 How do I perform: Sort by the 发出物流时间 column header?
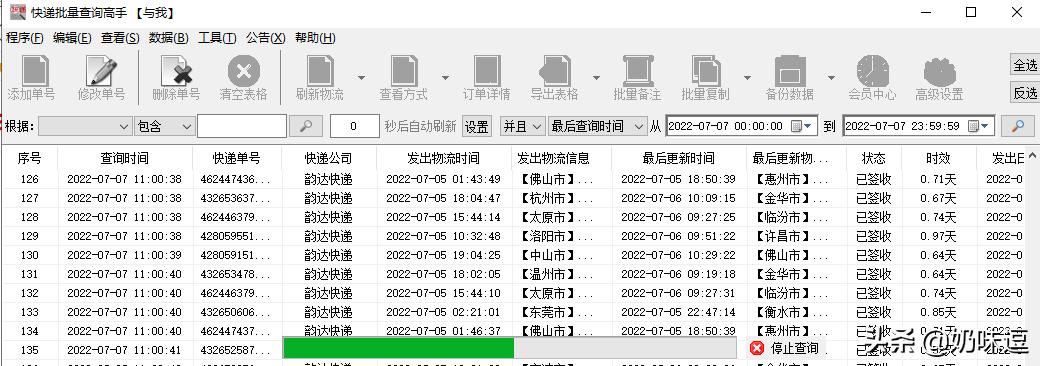point(444,158)
